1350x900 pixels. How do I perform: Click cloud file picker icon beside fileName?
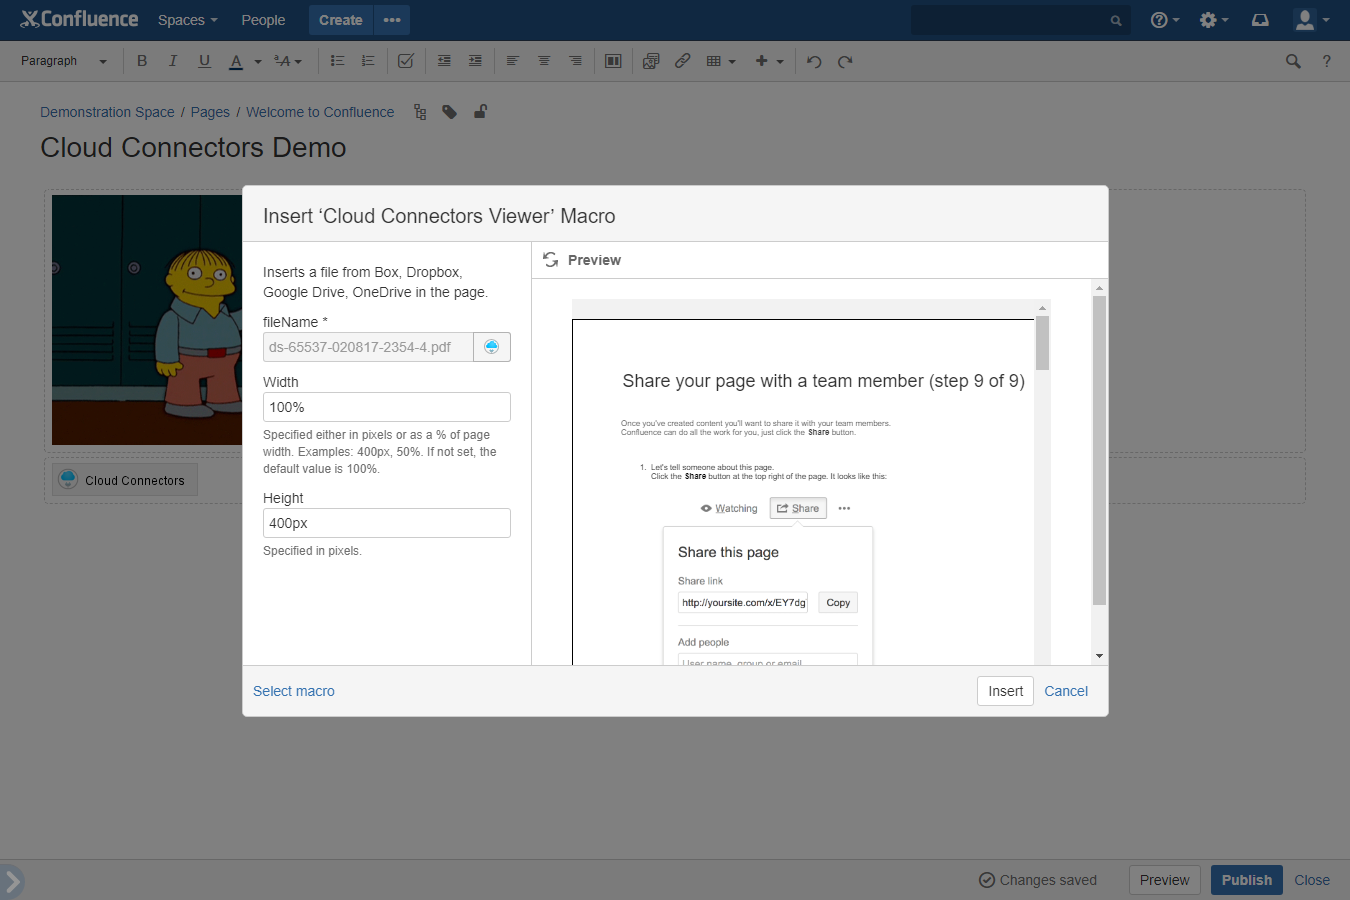coord(492,347)
